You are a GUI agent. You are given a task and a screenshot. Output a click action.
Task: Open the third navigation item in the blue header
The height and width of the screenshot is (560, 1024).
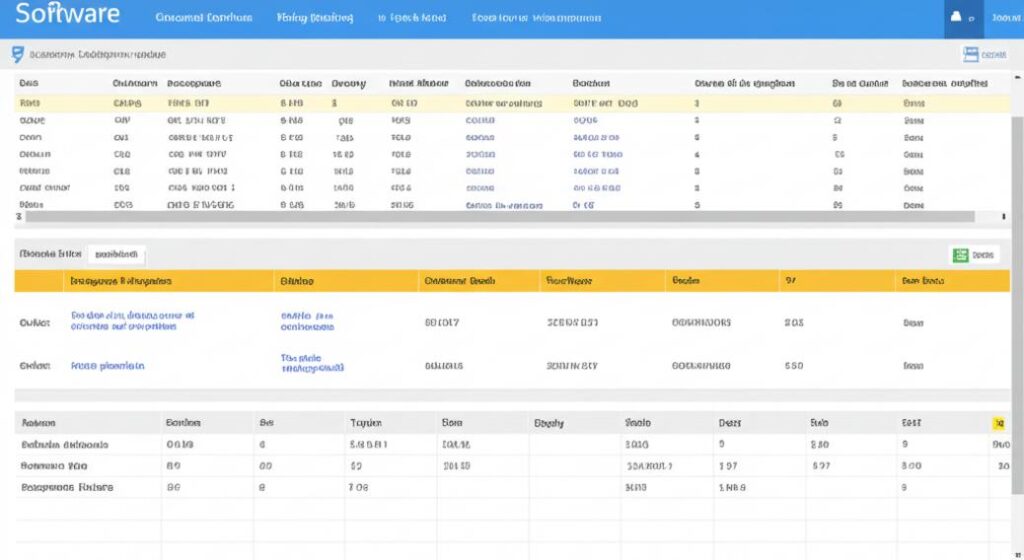click(412, 18)
